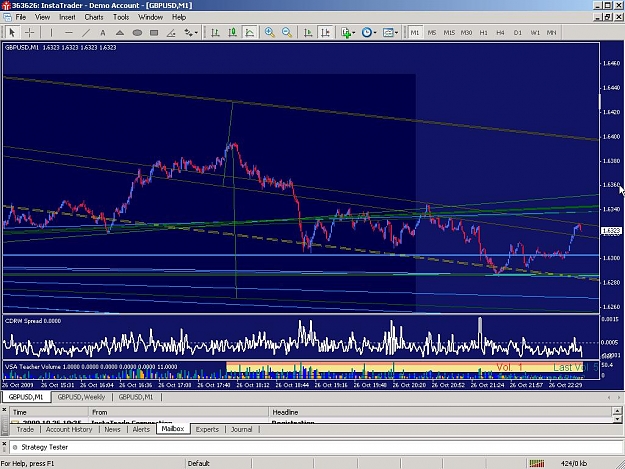Toggle chart auto scroll

pos(308,33)
